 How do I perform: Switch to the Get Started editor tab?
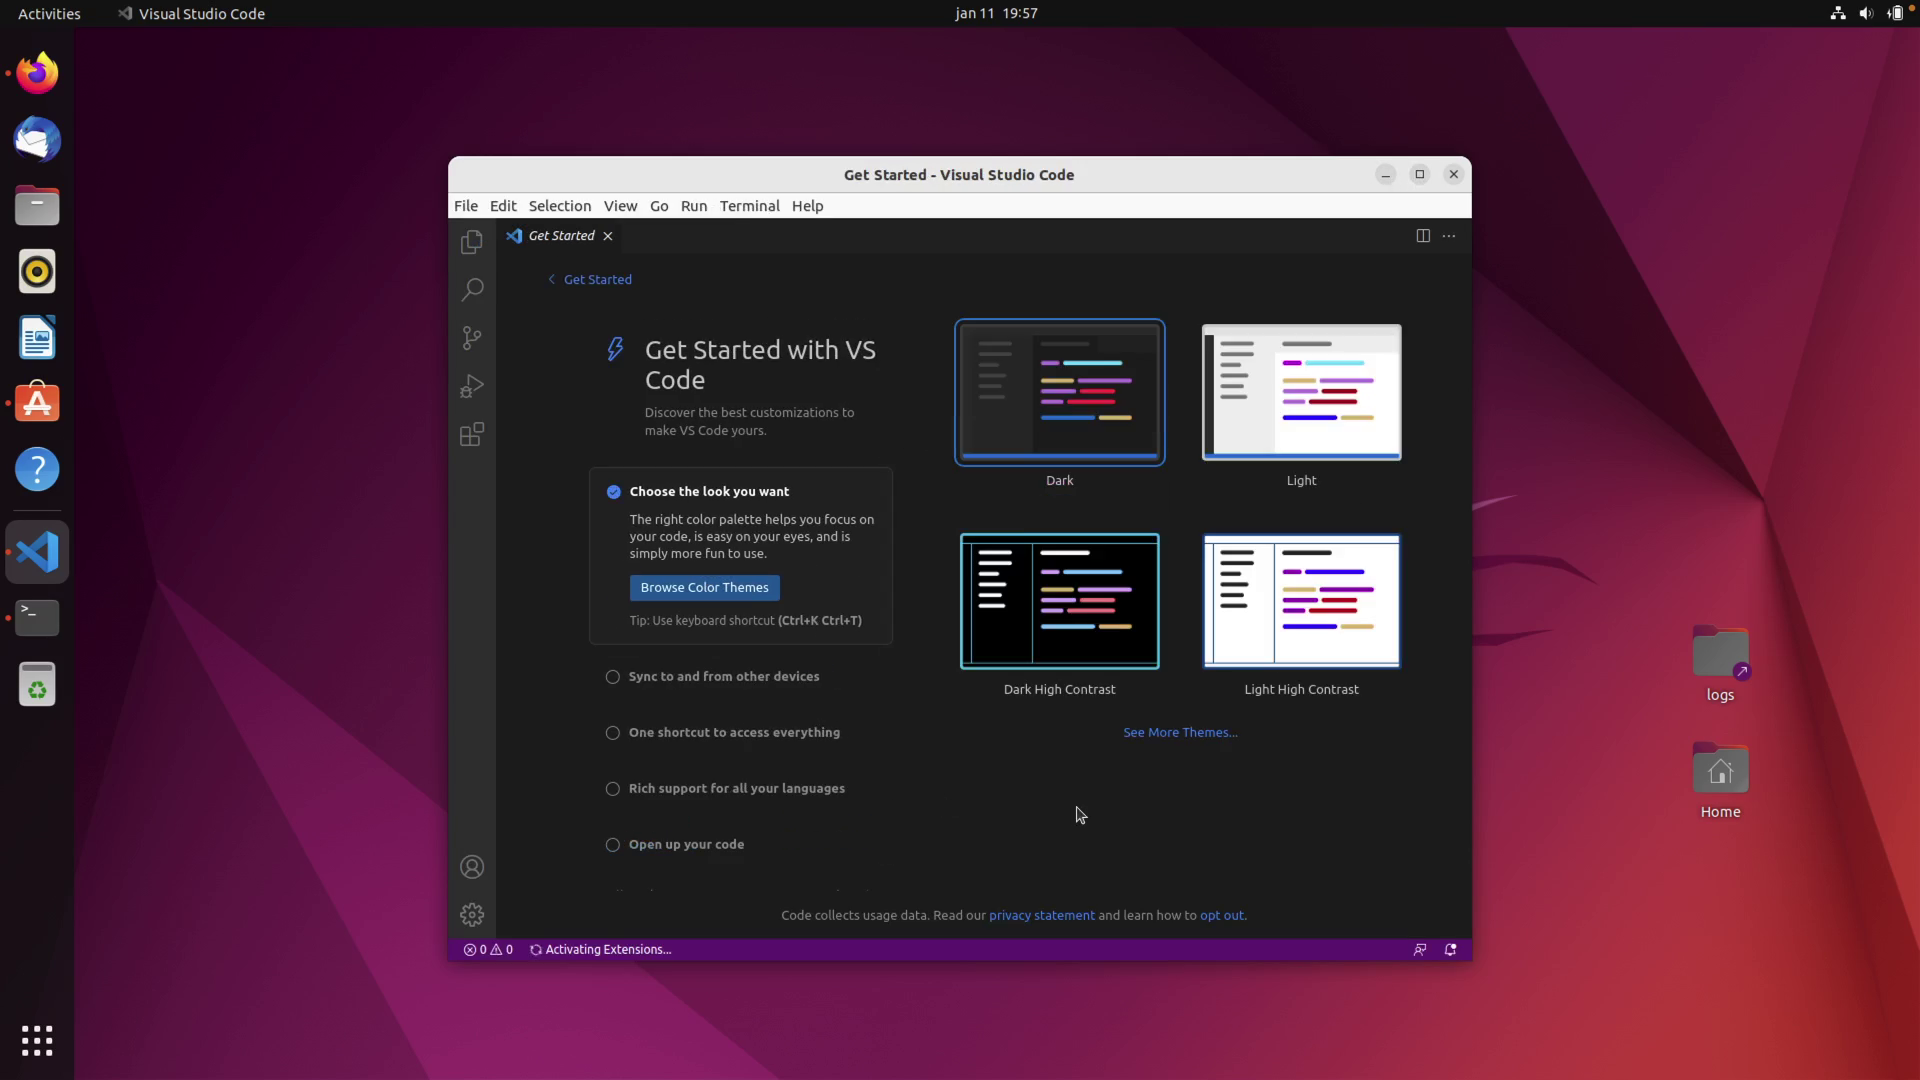pos(561,236)
